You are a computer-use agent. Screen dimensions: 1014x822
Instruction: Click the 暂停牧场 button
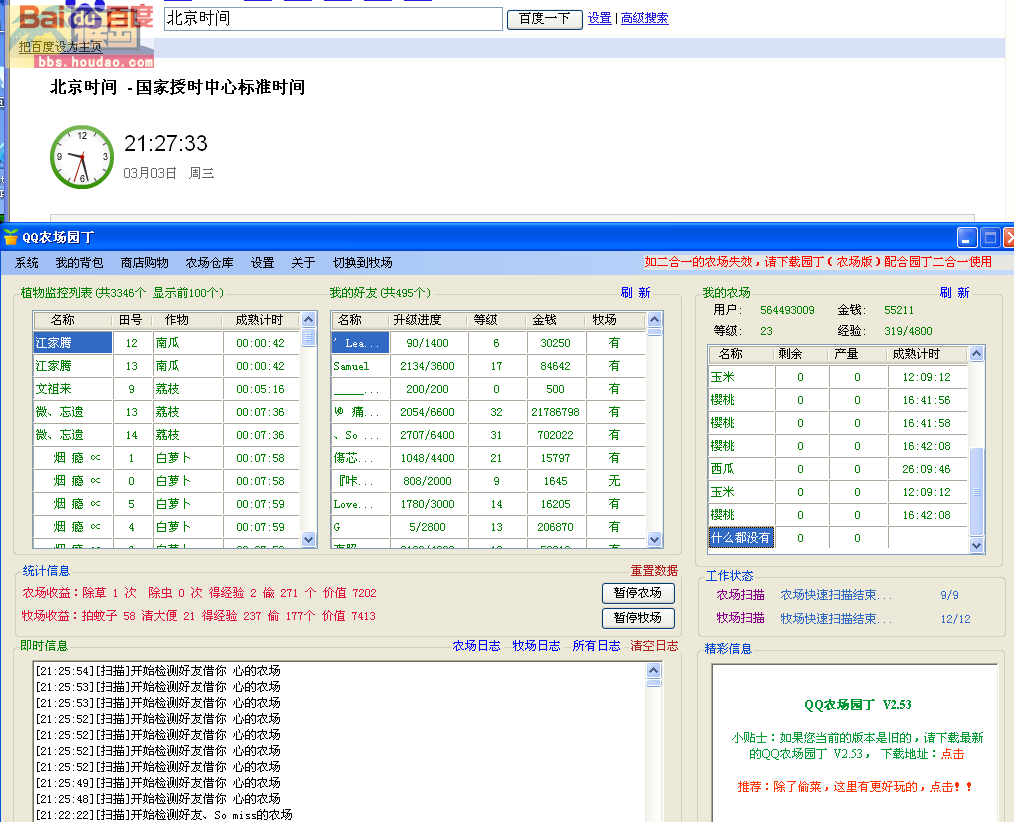638,618
